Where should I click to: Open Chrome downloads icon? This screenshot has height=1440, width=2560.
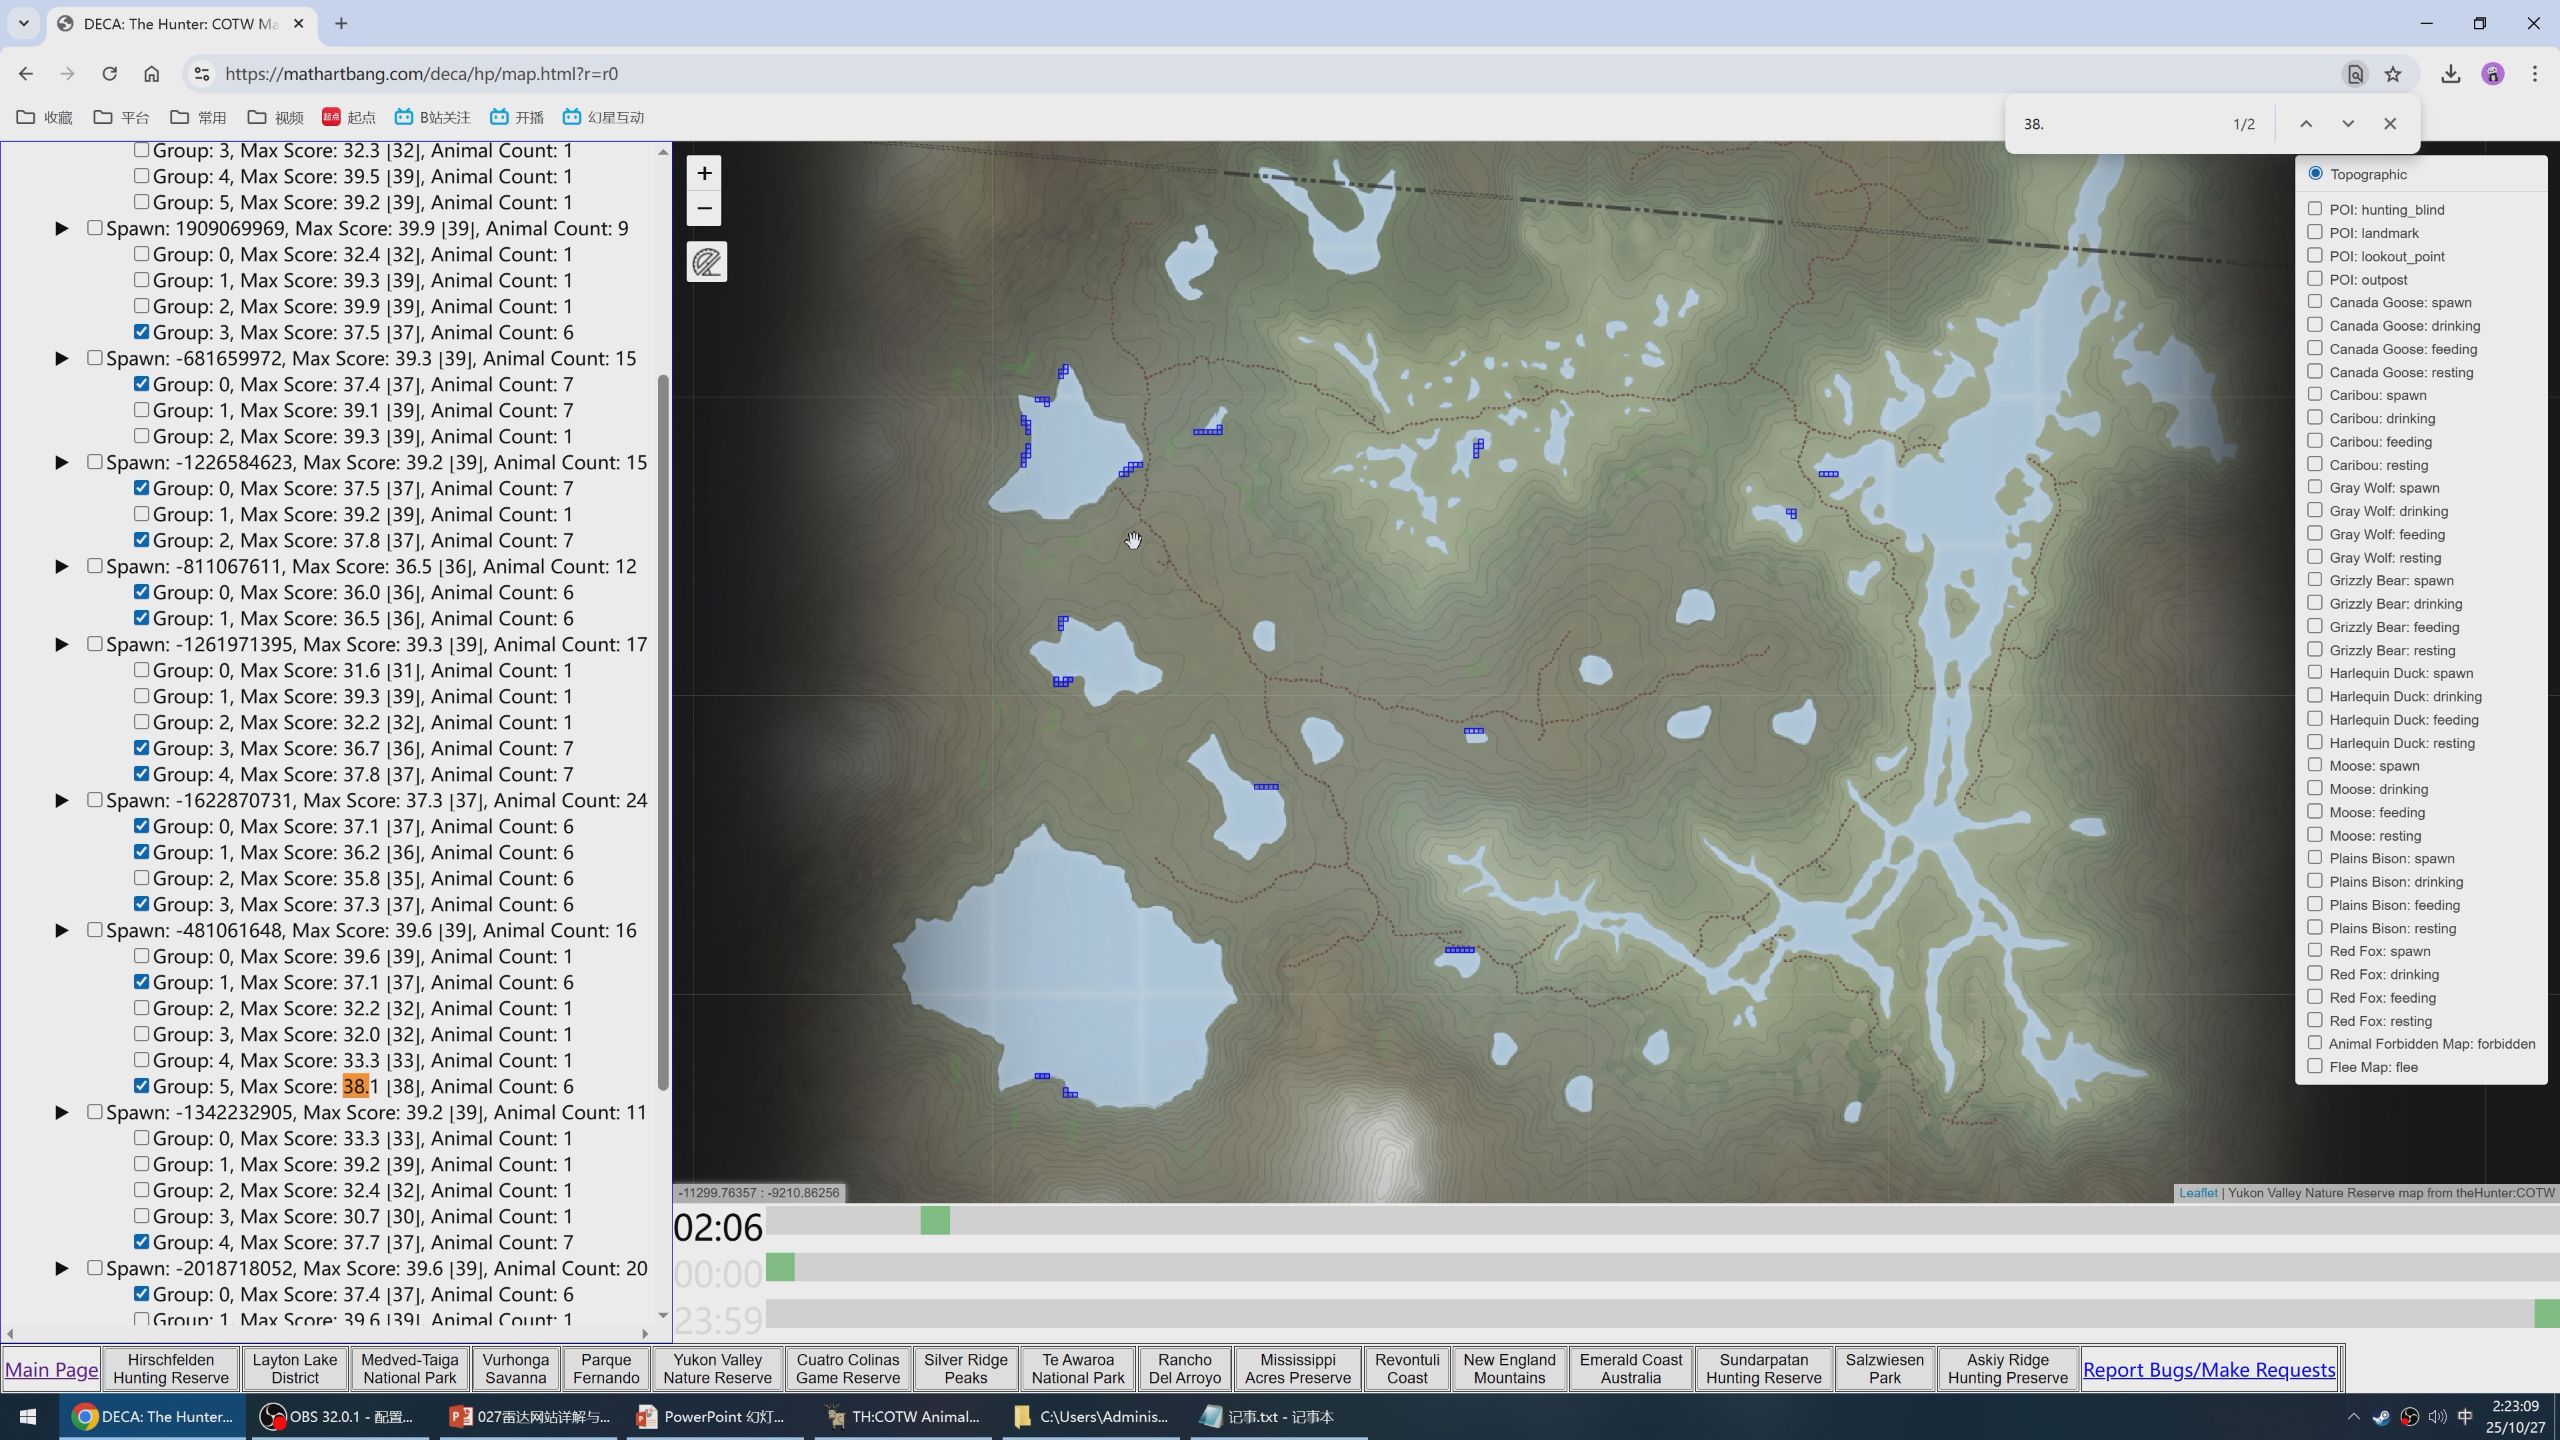tap(2450, 74)
